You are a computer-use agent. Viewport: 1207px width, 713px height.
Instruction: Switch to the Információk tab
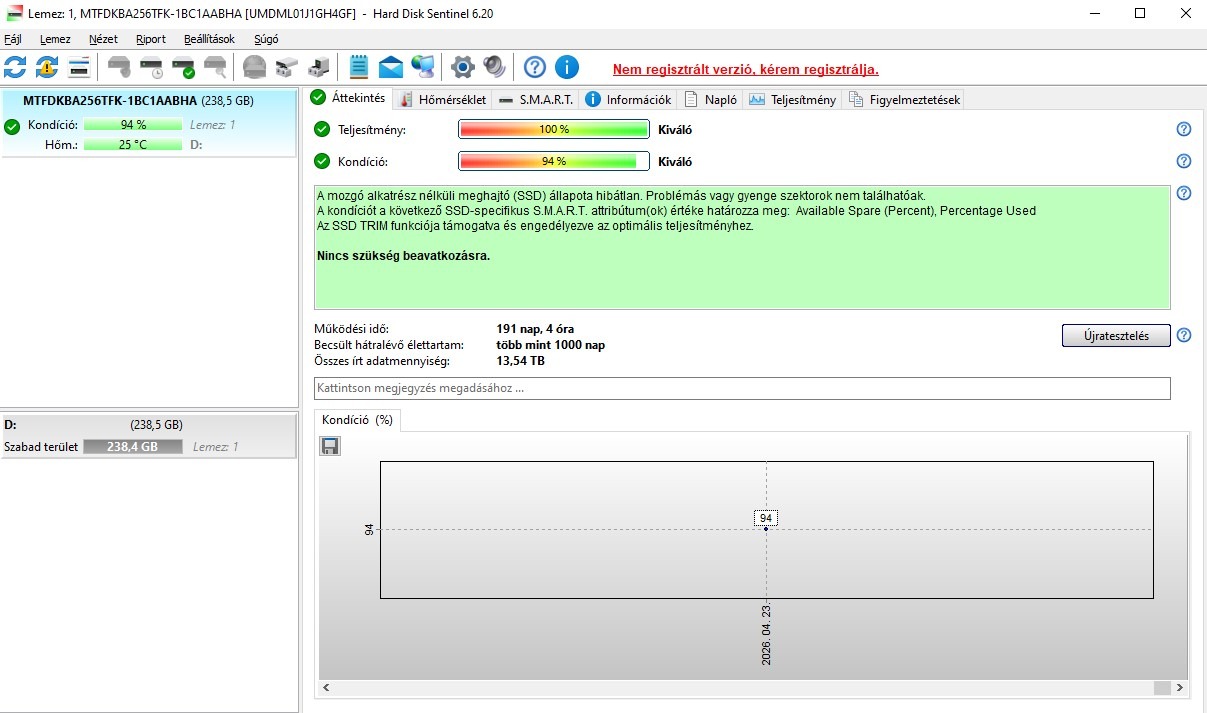click(628, 100)
